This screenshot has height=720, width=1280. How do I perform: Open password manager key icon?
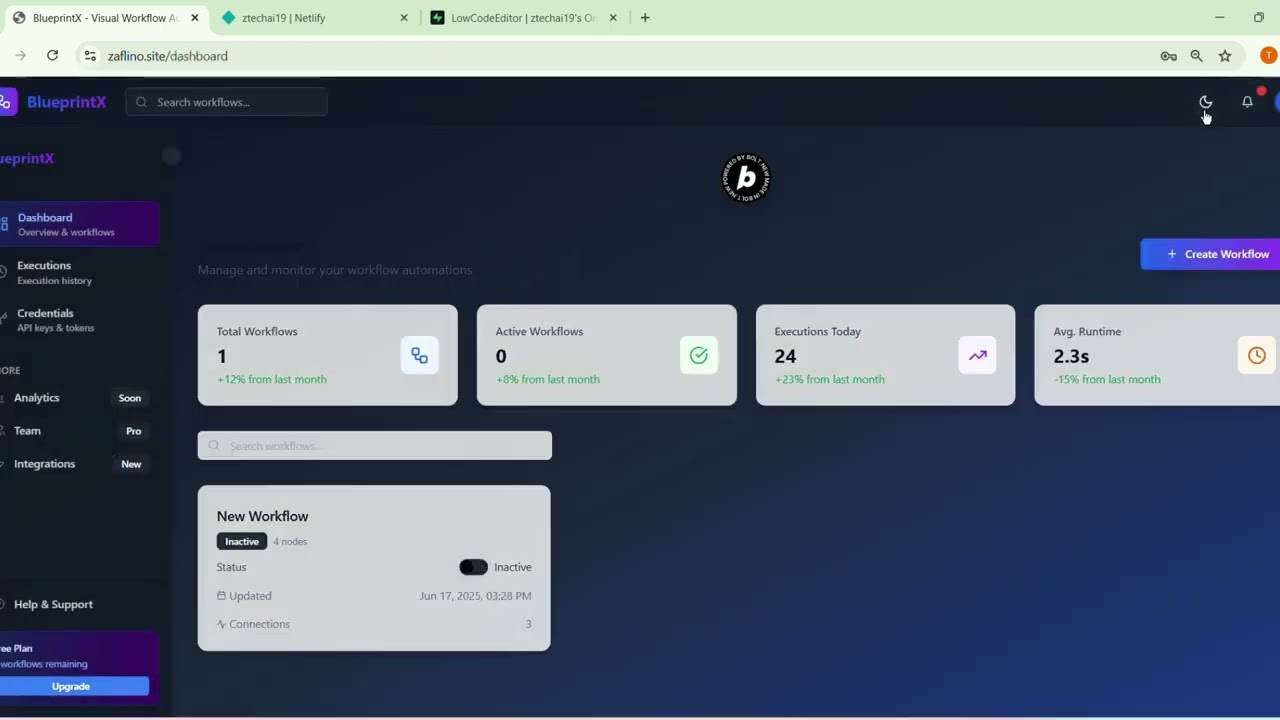pyautogui.click(x=1168, y=56)
